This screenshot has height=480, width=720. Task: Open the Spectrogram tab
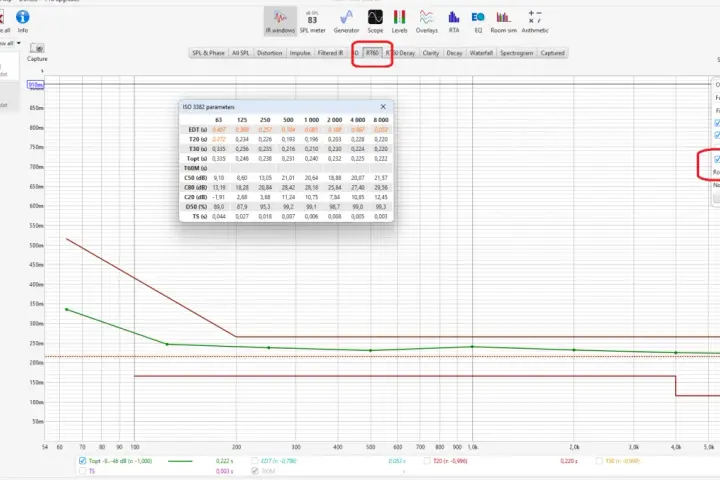[517, 53]
